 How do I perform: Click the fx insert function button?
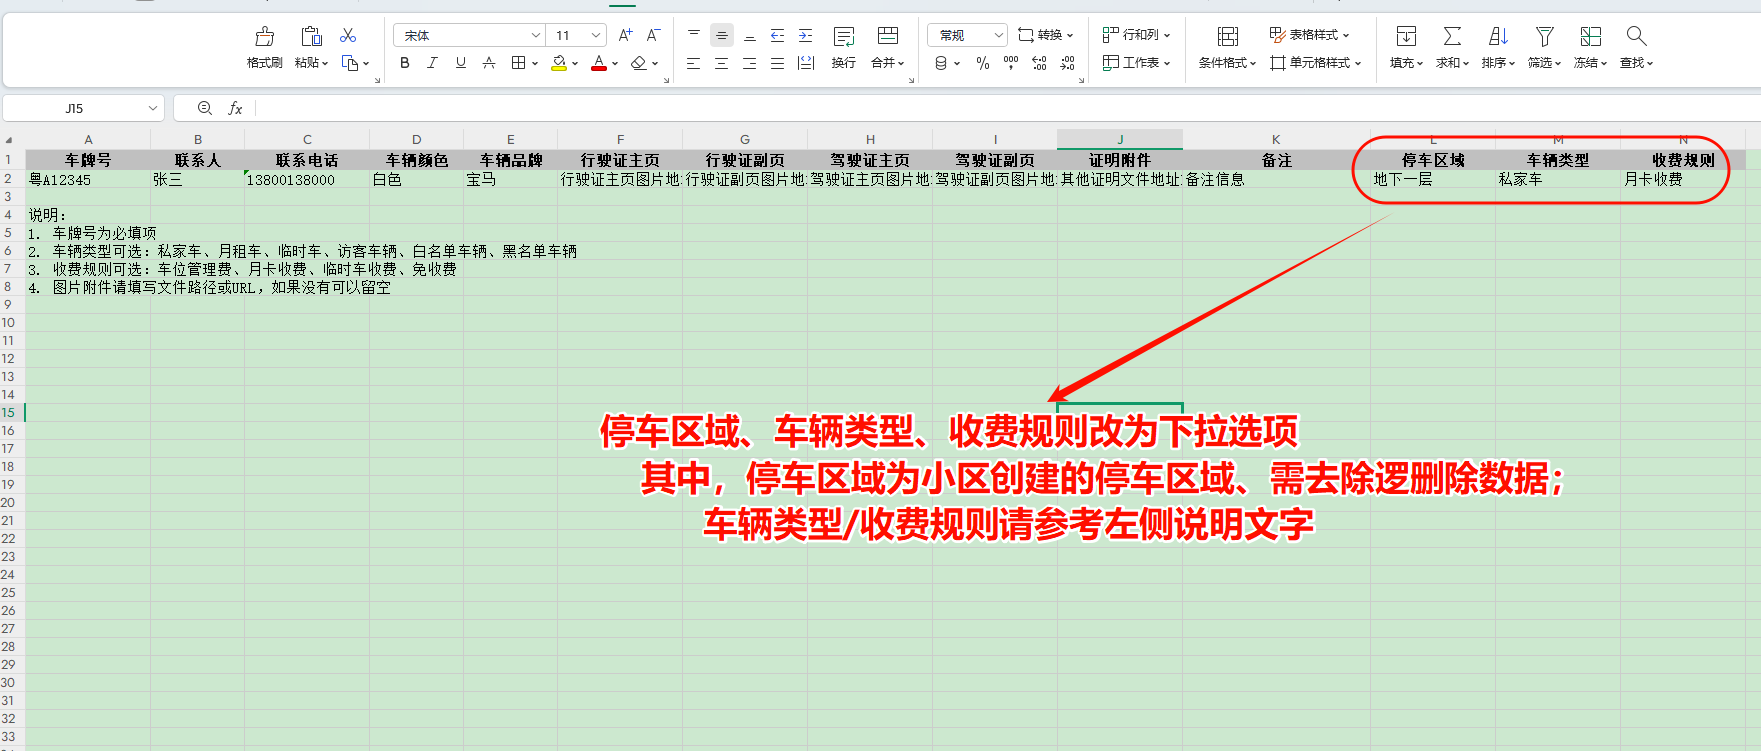pyautogui.click(x=235, y=108)
